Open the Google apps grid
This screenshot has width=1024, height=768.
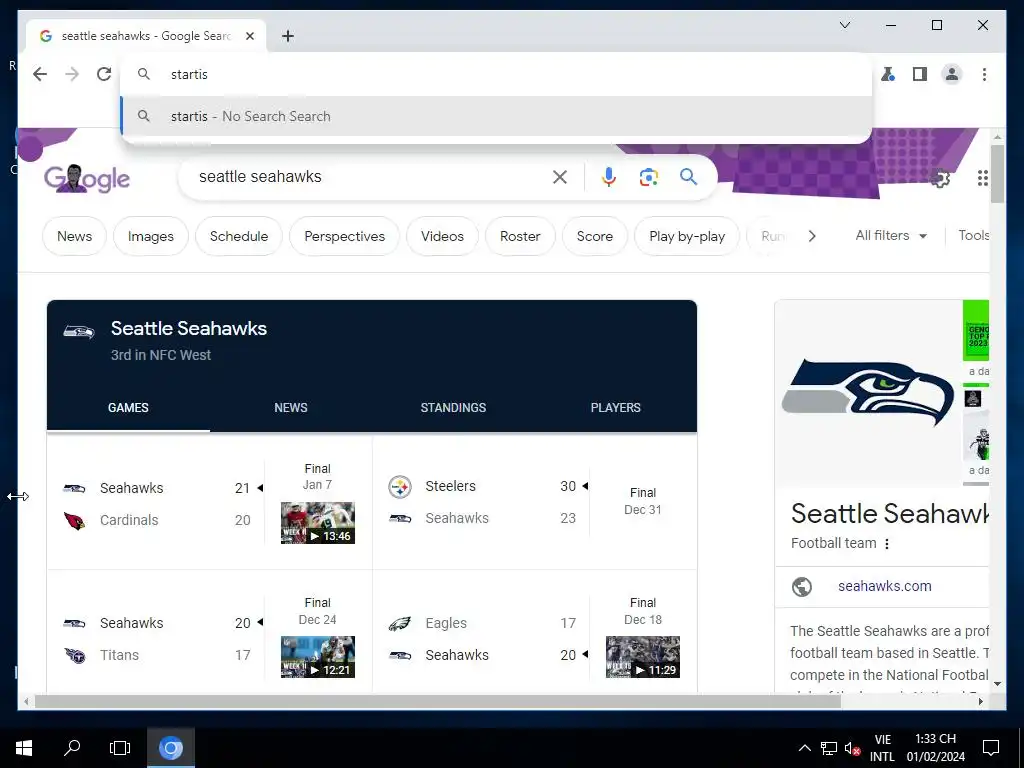point(982,178)
